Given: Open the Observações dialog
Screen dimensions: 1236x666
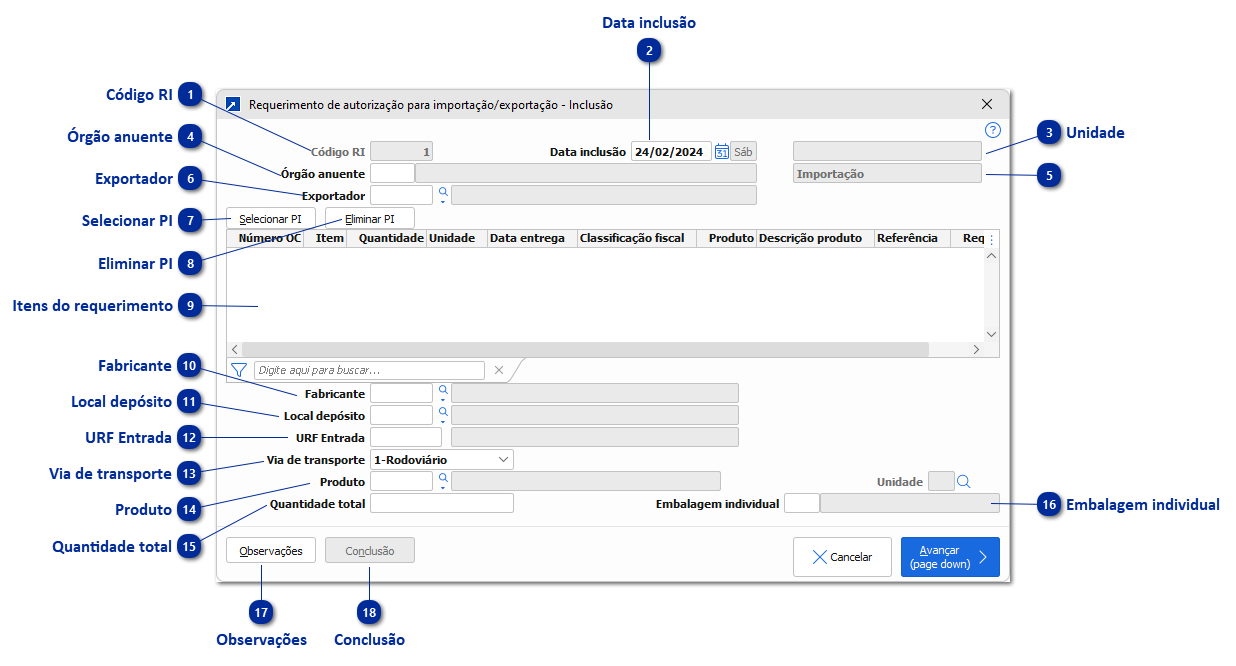Looking at the screenshot, I should [270, 549].
